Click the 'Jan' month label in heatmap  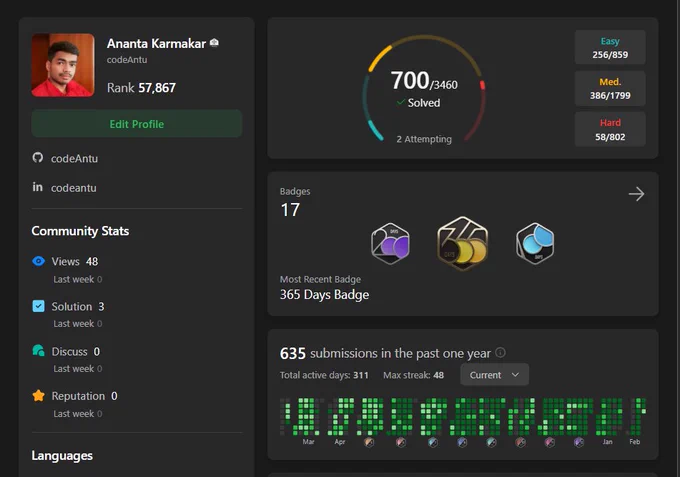tap(608, 442)
